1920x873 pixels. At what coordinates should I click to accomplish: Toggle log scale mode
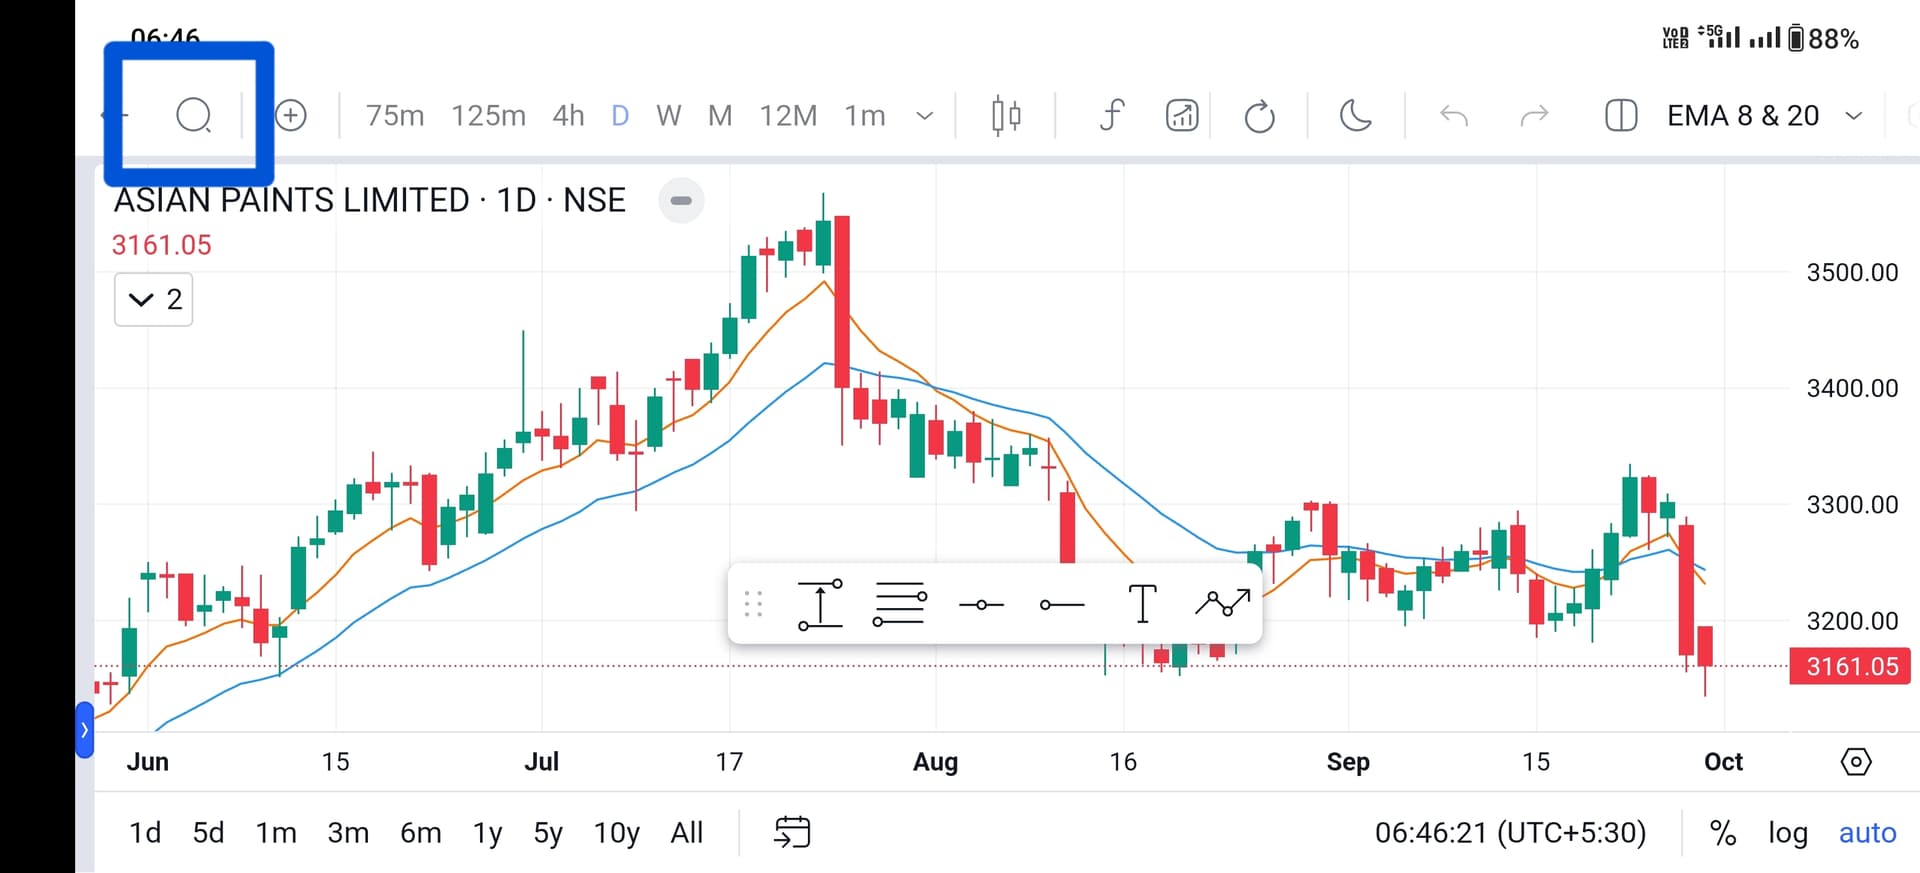click(1787, 833)
